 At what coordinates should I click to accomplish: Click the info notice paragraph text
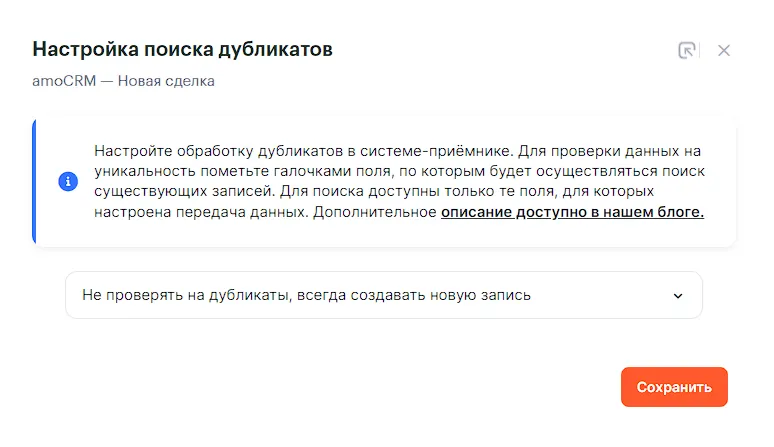399,181
